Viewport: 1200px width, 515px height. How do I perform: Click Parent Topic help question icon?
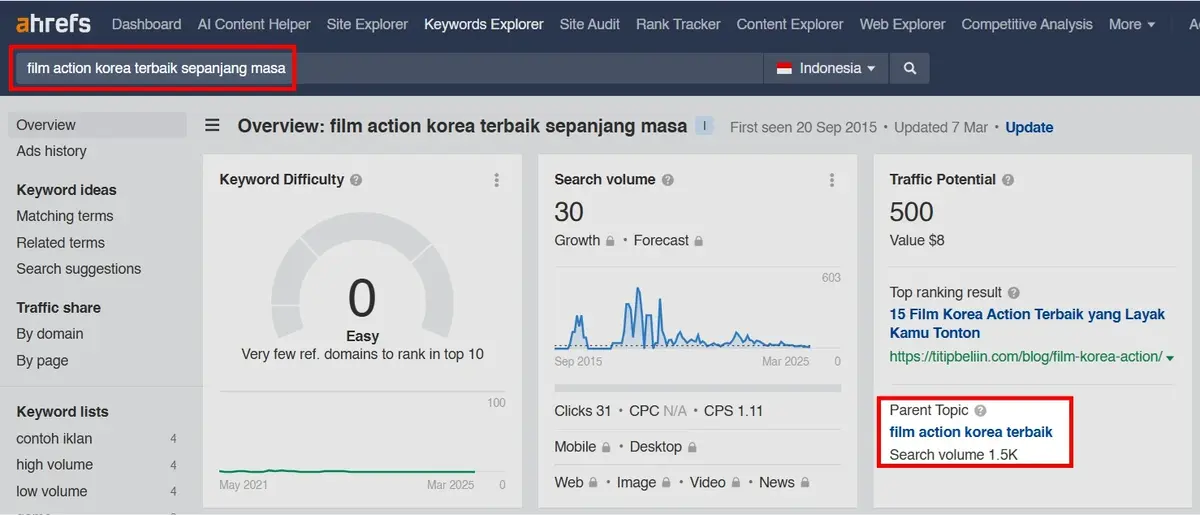980,411
